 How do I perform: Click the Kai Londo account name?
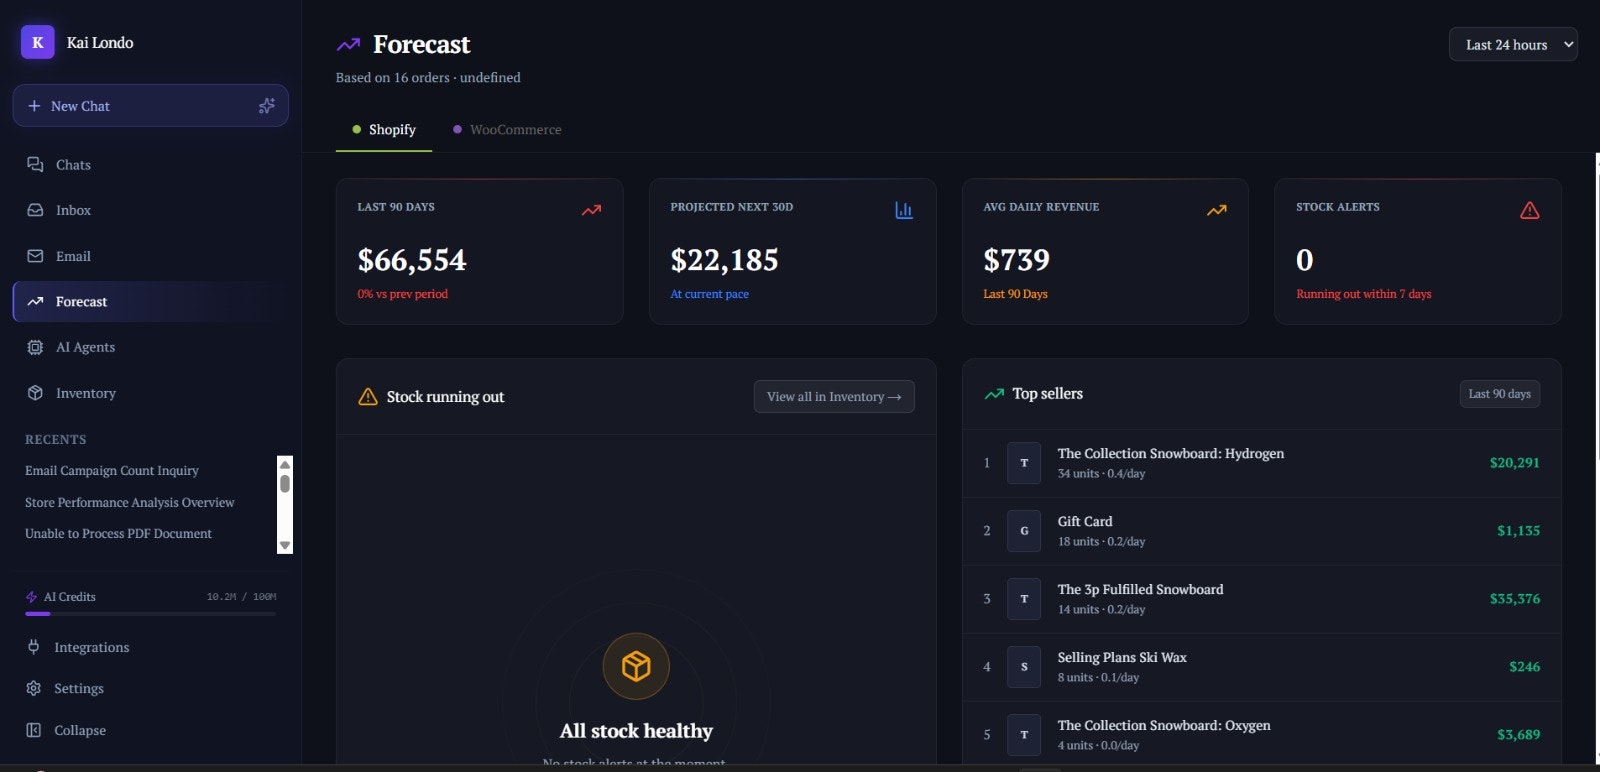[x=100, y=43]
